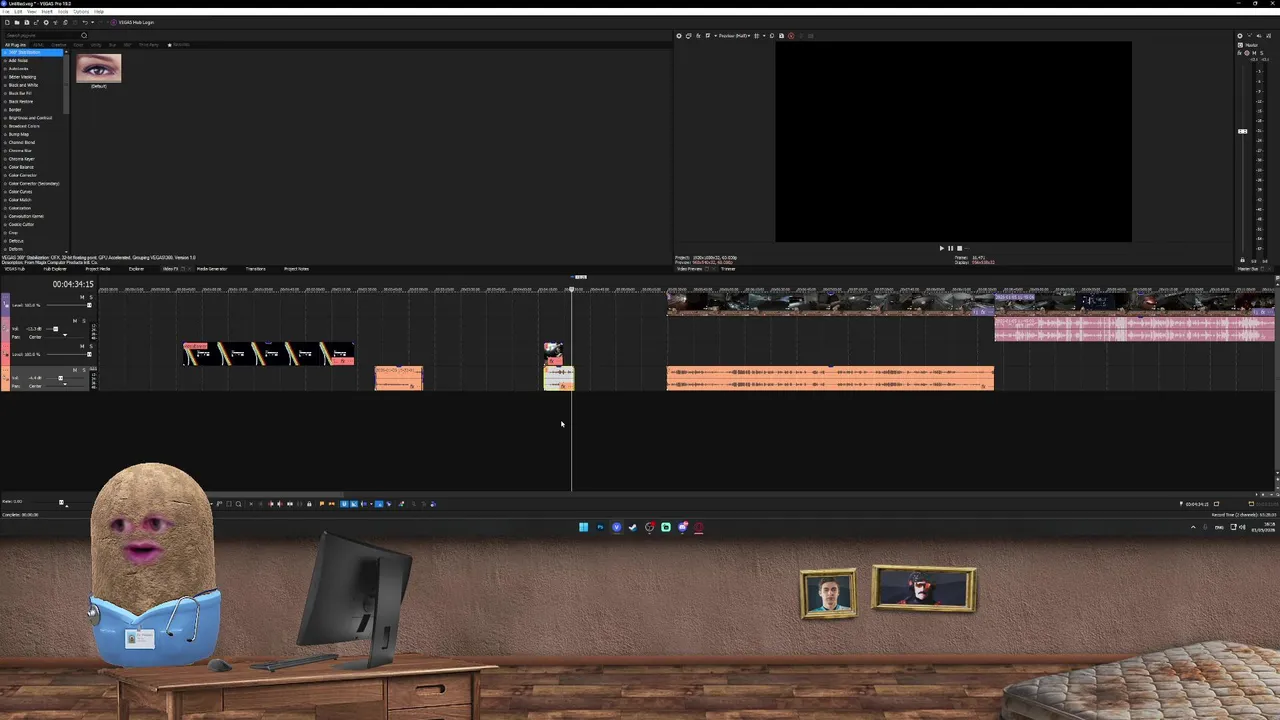
Task: Select the Add Noise effect
Action: 18,60
